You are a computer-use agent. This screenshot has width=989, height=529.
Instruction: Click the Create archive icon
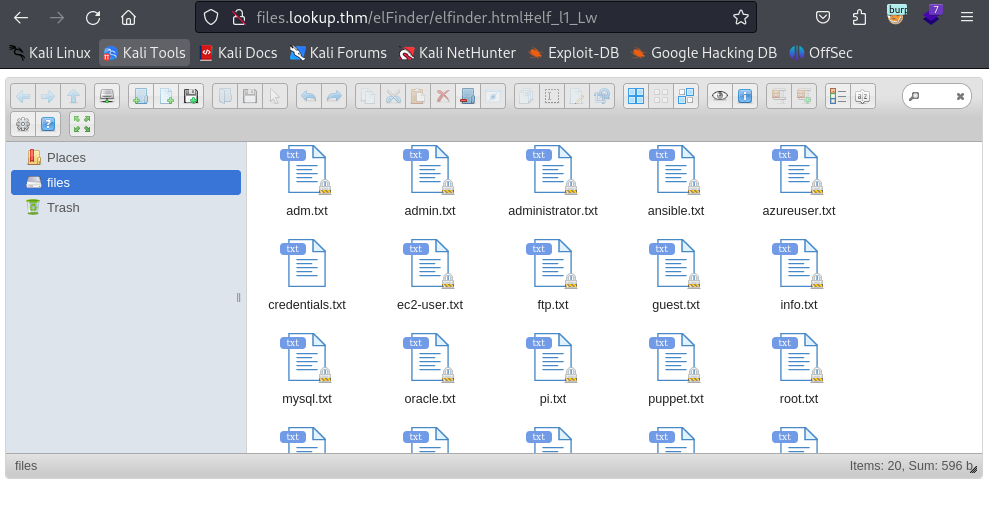pyautogui.click(x=804, y=96)
